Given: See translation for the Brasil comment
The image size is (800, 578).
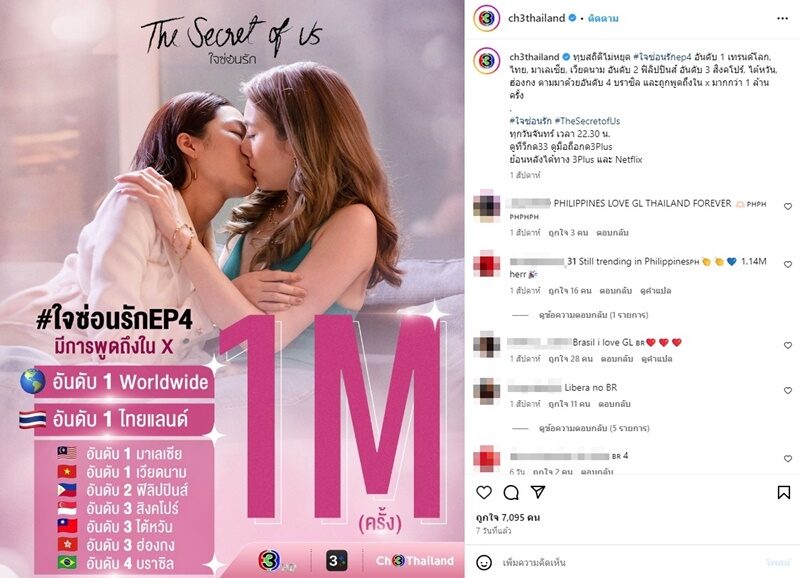Looking at the screenshot, I should coord(657,359).
